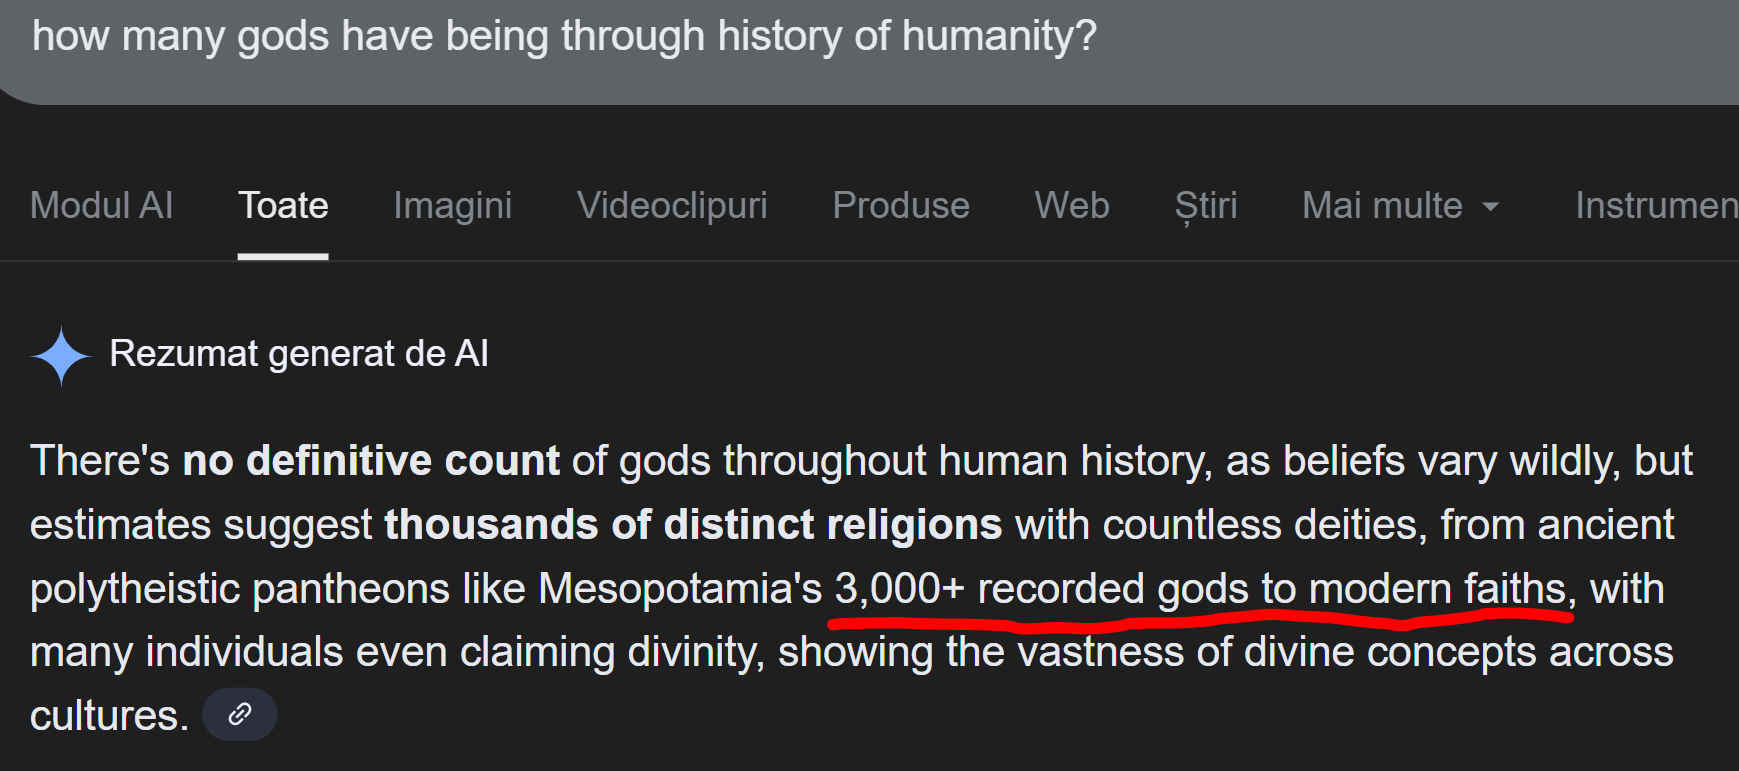
Task: Place cursor at end of search query text
Action: (1095, 37)
